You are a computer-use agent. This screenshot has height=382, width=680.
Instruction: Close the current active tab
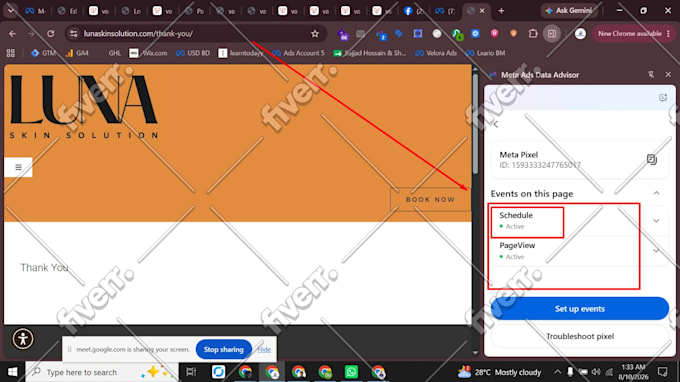click(x=482, y=11)
